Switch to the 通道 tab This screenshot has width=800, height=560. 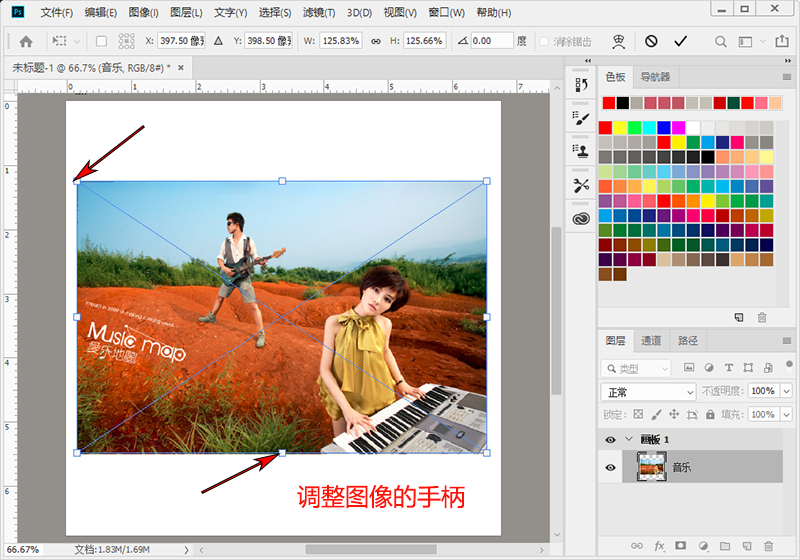[x=651, y=341]
